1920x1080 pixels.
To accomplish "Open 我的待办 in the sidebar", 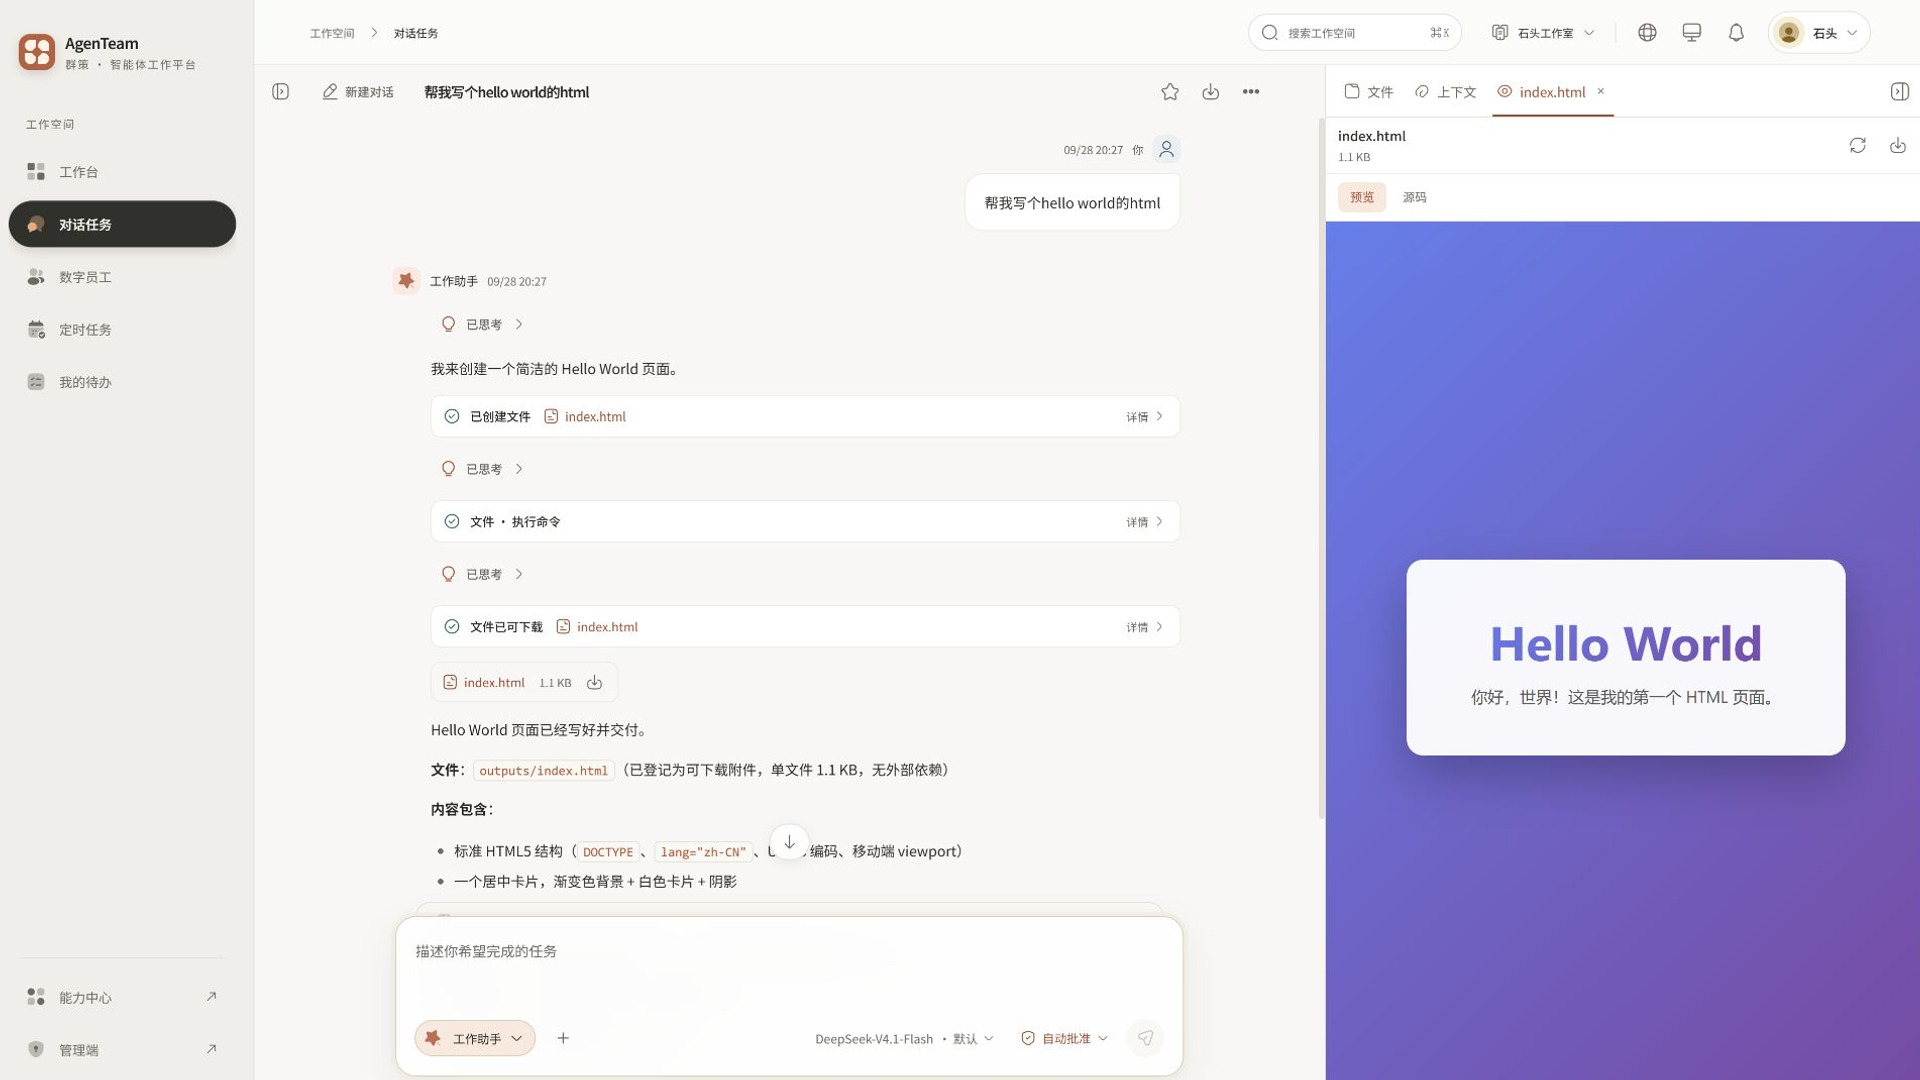I will (122, 382).
